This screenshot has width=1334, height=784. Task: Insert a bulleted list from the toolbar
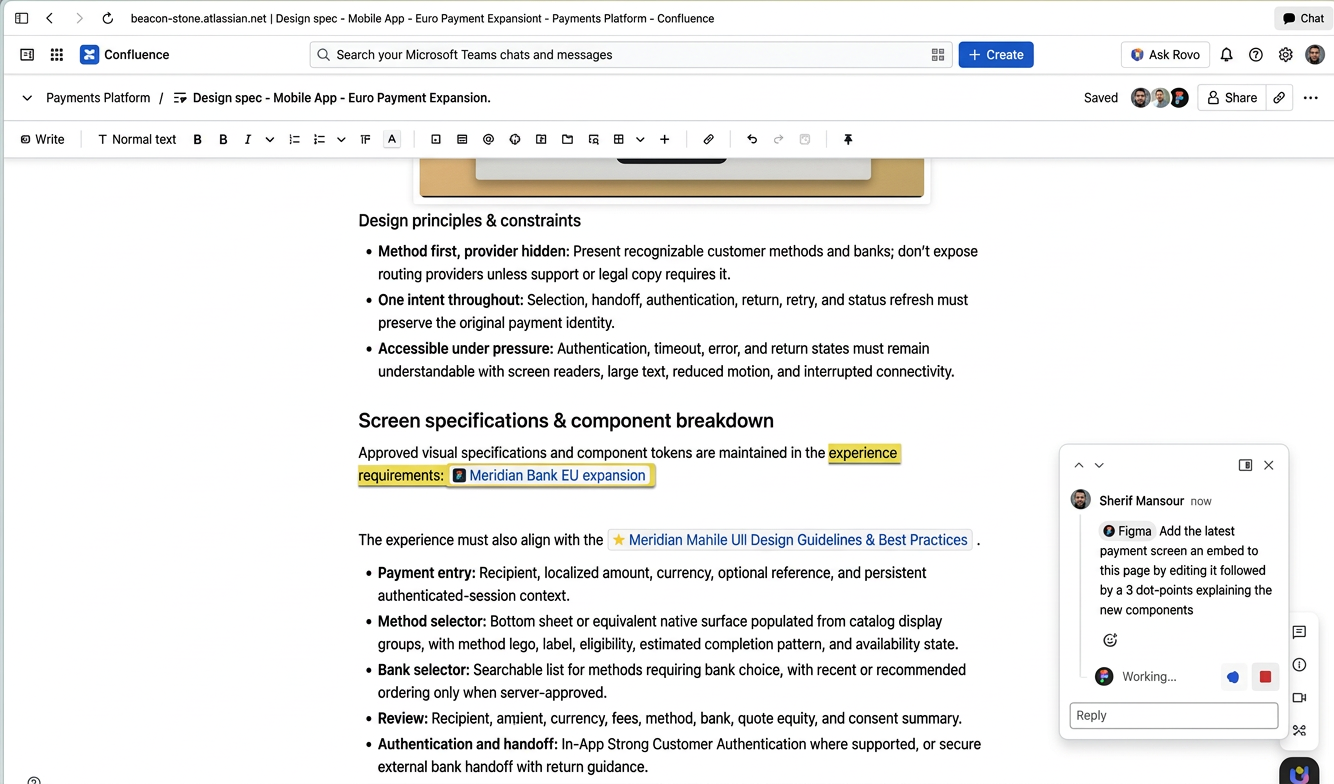[x=319, y=139]
